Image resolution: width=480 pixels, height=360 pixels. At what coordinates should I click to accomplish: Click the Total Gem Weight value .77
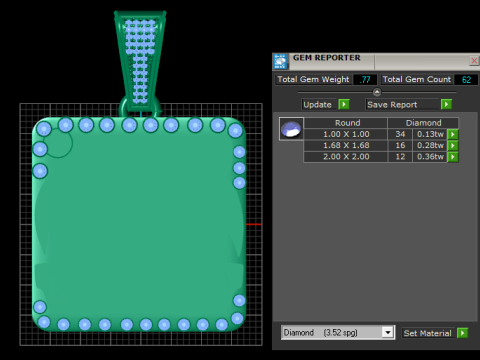(x=365, y=80)
